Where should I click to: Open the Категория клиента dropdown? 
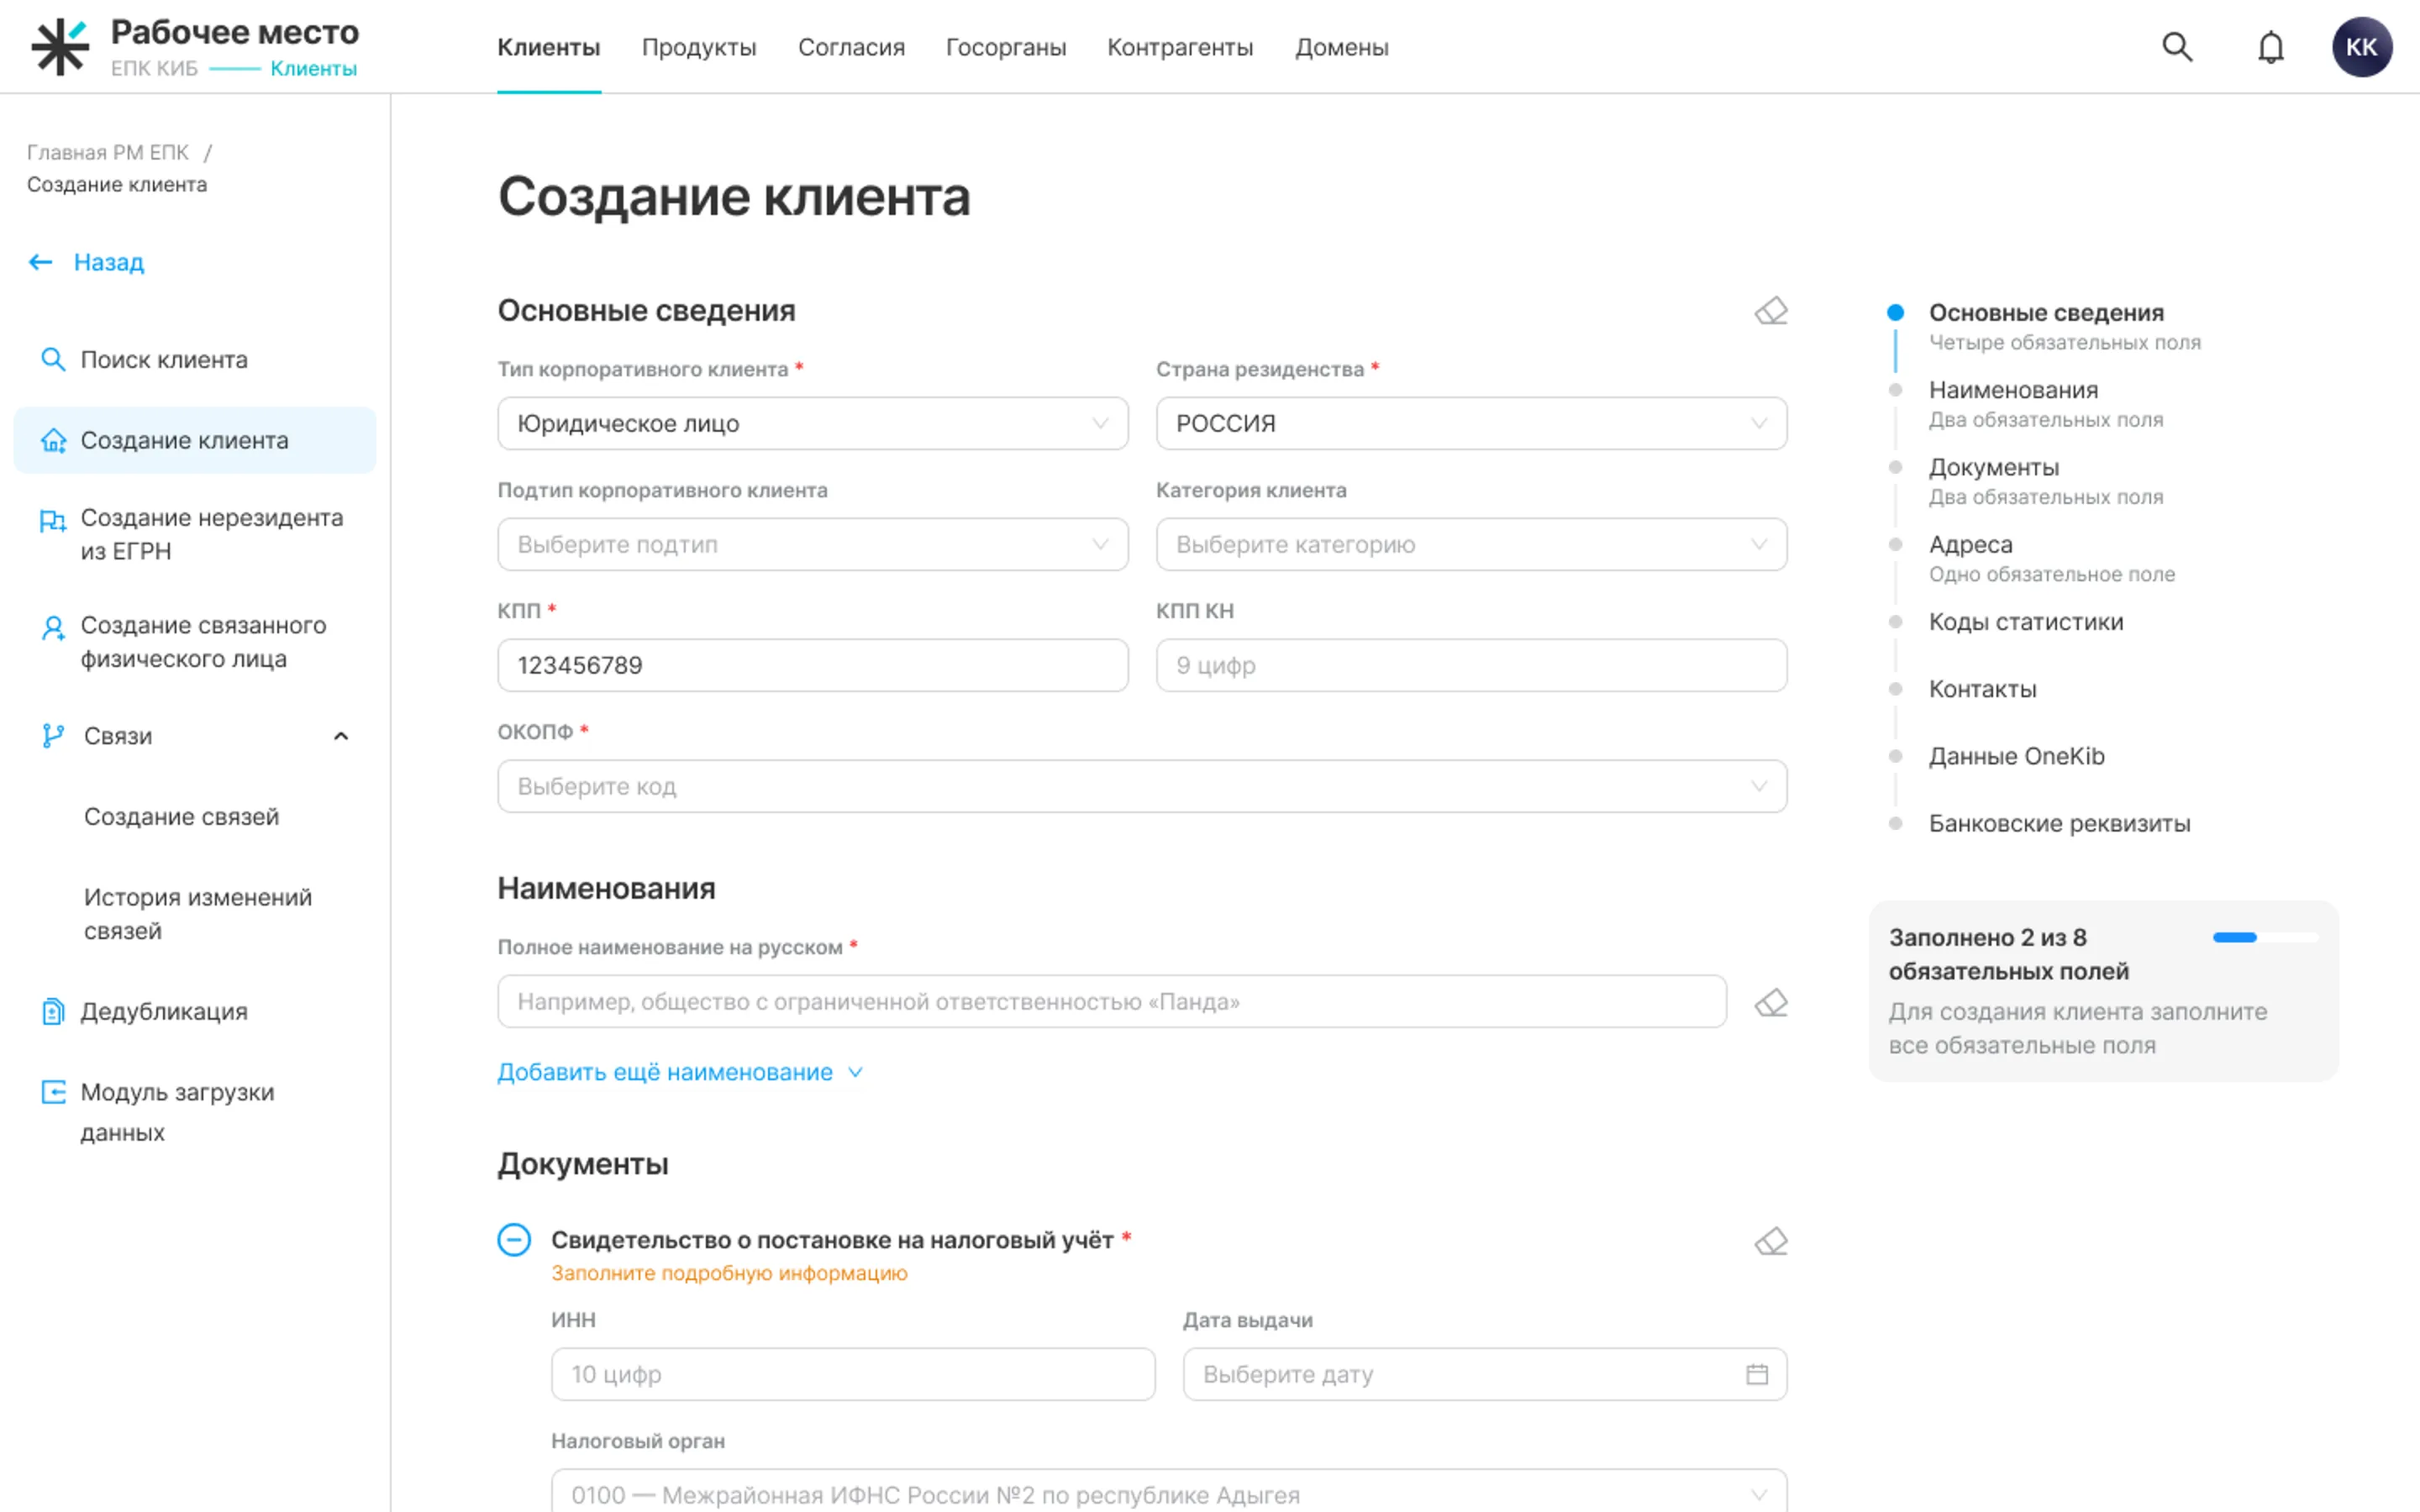(1471, 544)
